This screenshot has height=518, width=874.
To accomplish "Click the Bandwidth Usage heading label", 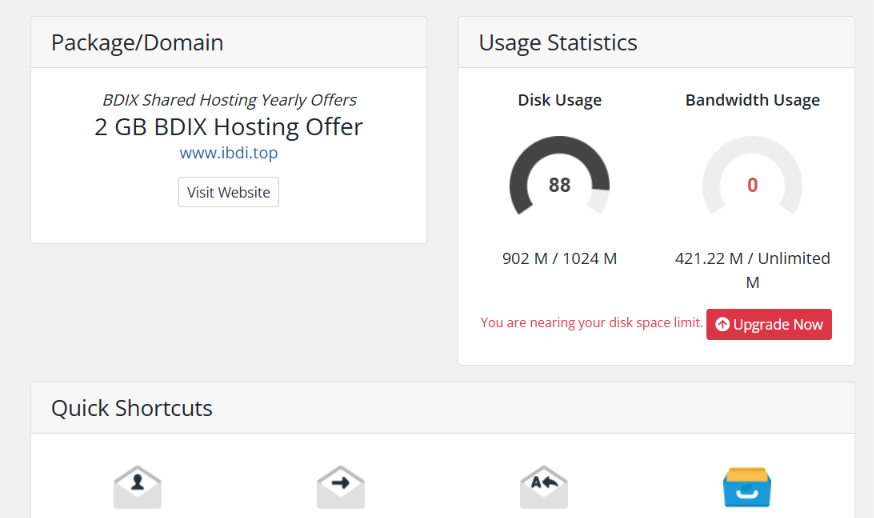I will tap(752, 100).
